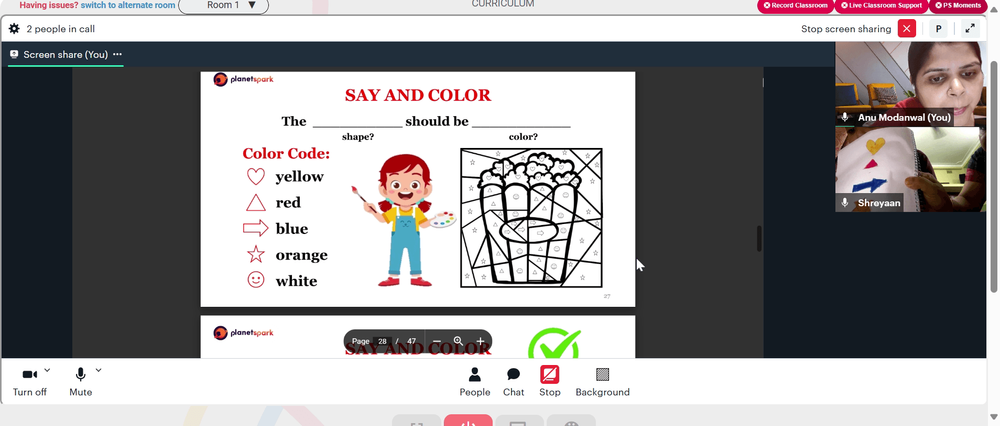Image resolution: width=1000 pixels, height=426 pixels.
Task: Click the 'color?' label under blank
Action: [523, 137]
